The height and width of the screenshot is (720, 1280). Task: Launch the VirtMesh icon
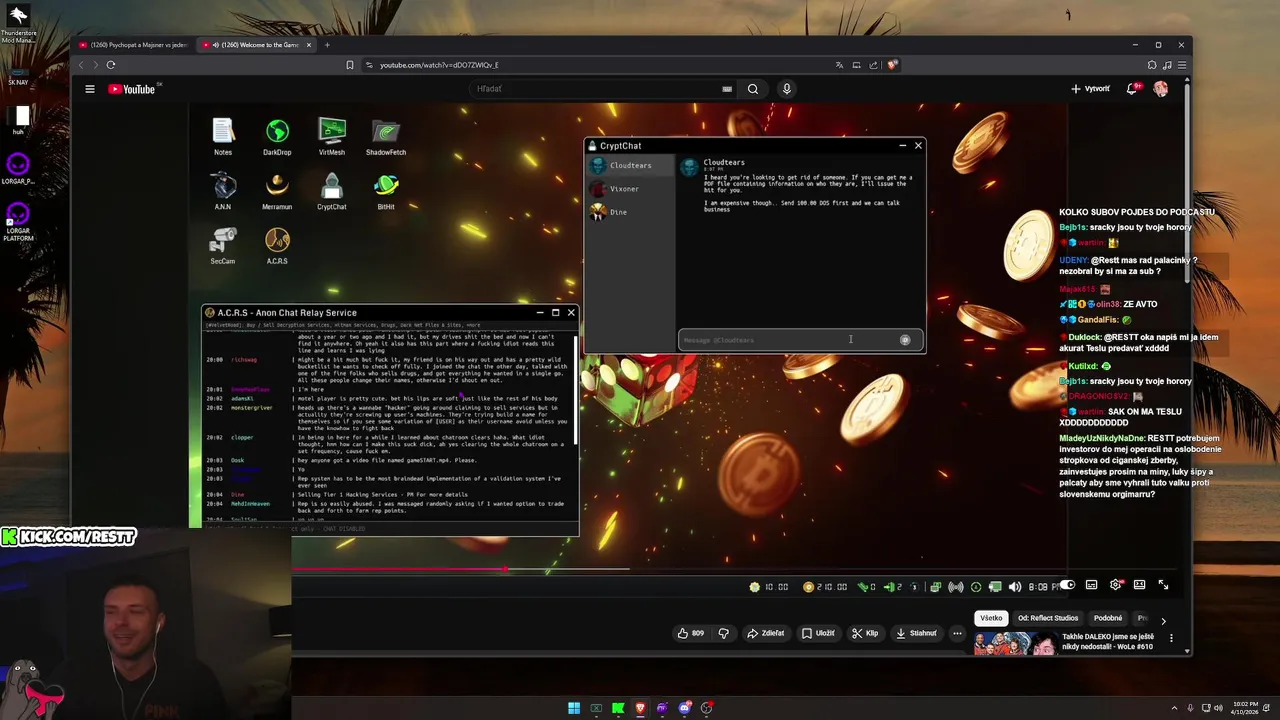click(332, 137)
